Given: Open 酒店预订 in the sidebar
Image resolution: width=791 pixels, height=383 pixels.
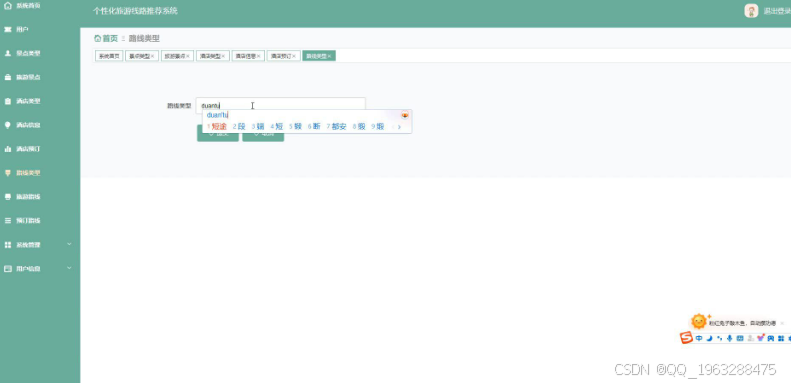Looking at the screenshot, I should 28,149.
